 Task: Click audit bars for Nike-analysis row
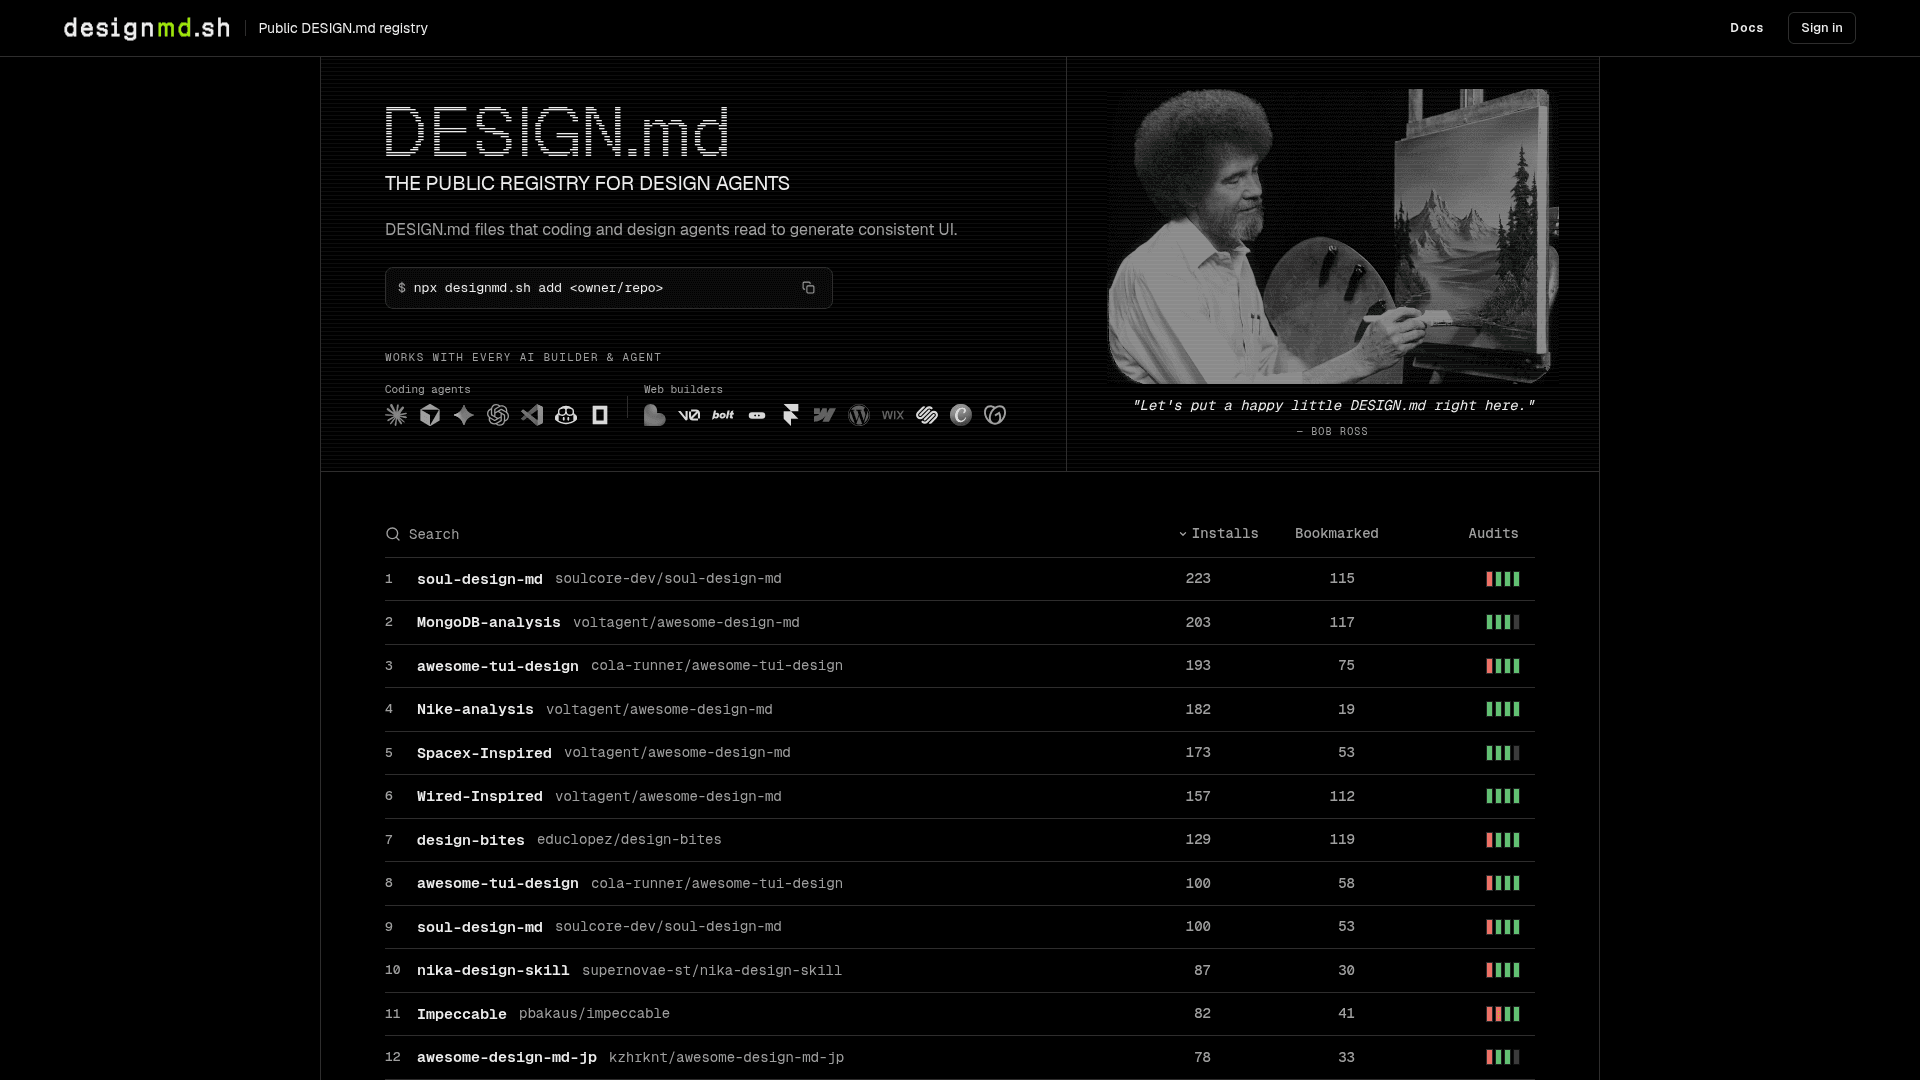click(x=1503, y=709)
